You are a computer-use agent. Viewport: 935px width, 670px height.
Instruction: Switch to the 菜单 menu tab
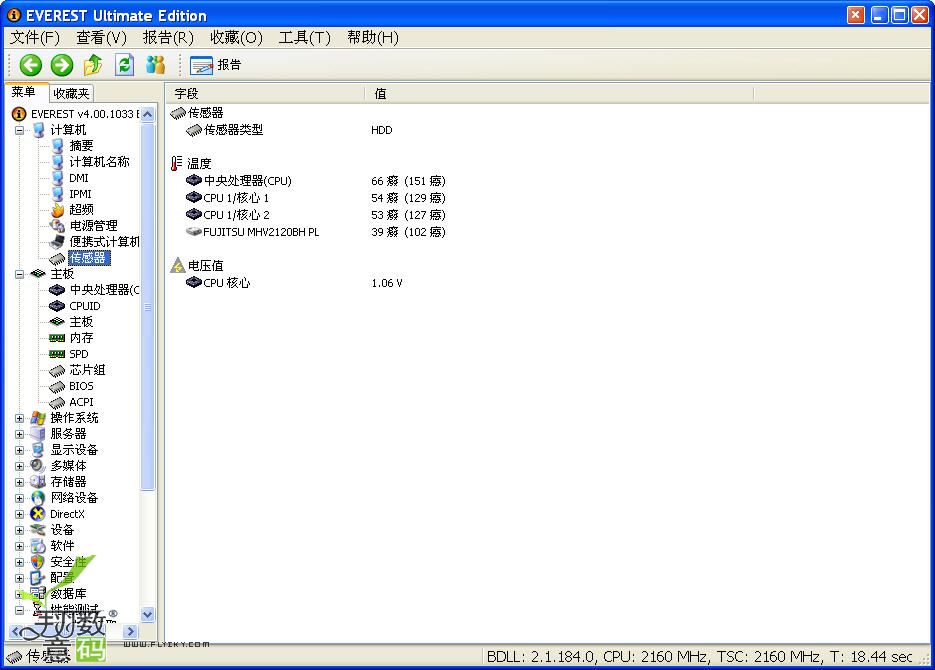[x=24, y=92]
